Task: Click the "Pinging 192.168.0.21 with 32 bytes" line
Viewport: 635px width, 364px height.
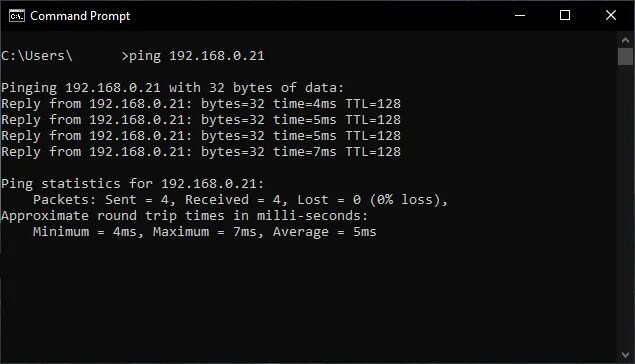Action: pos(173,88)
